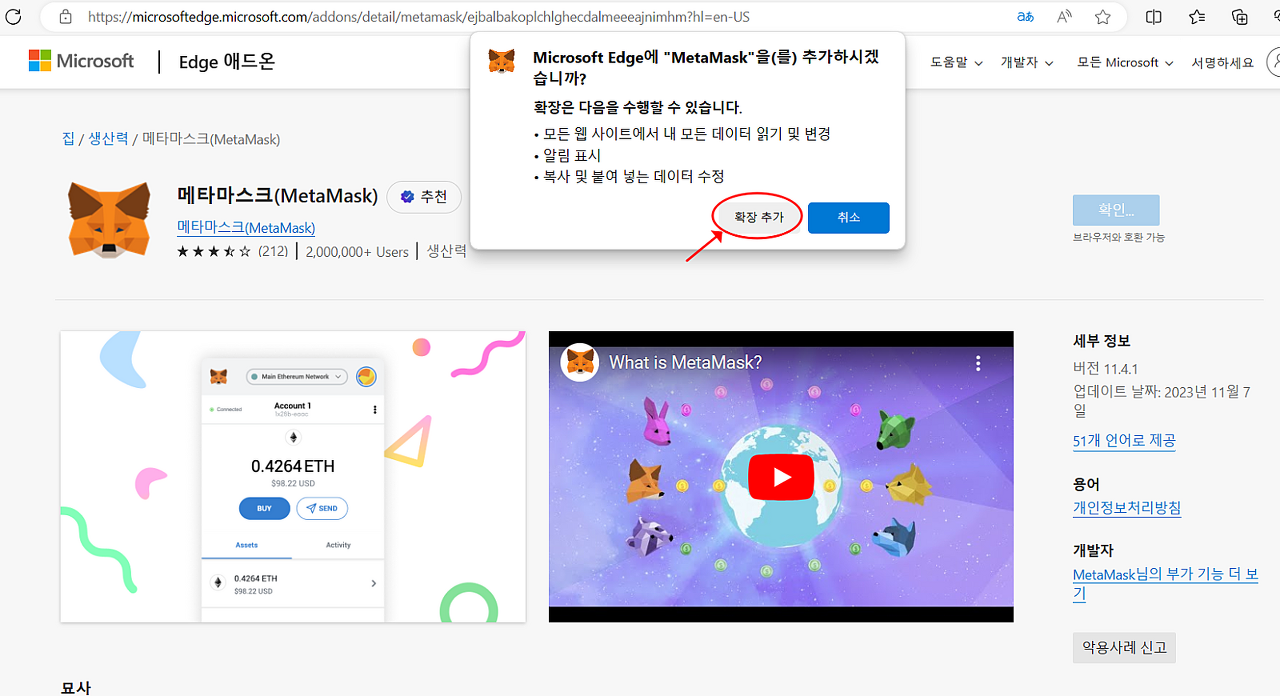The image size is (1280, 696).
Task: Click the greyed-out confirm button
Action: click(1116, 210)
